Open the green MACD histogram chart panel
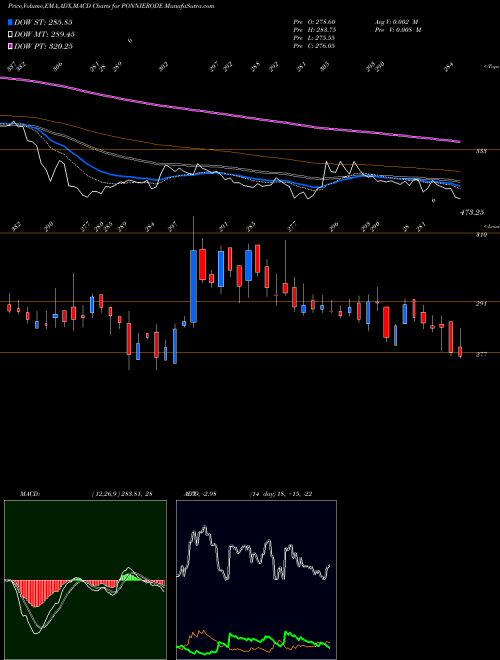Viewport: 500px width, 660px height. pos(85,580)
